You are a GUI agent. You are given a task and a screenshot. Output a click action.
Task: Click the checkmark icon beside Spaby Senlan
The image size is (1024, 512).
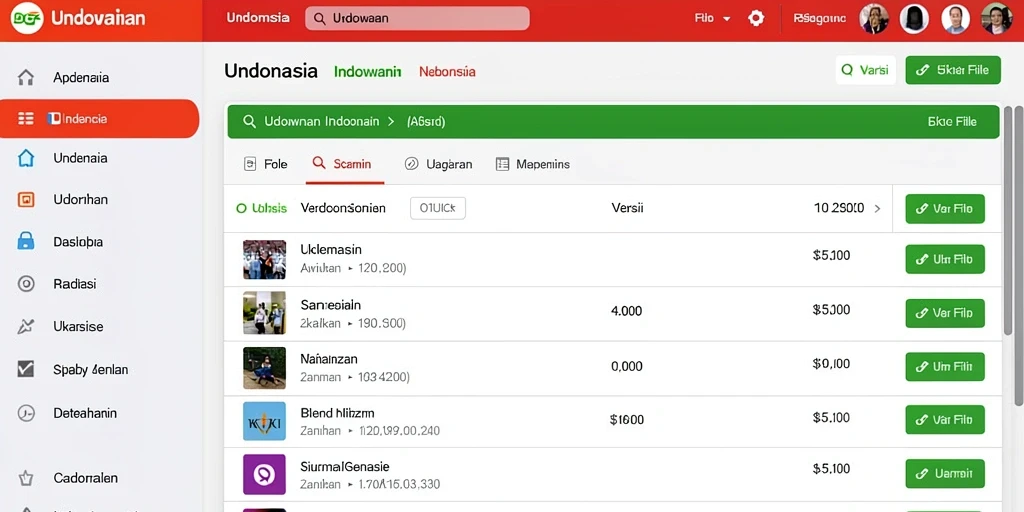click(25, 369)
